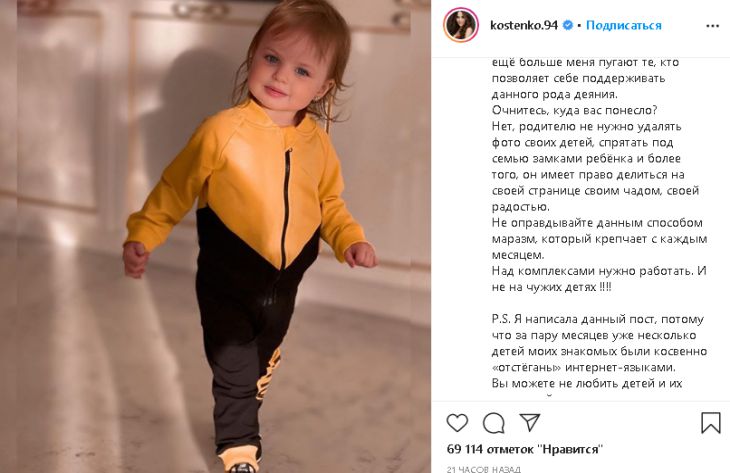View who liked: 69 114 отметок "Нравится"
The width and height of the screenshot is (730, 473).
(x=524, y=449)
